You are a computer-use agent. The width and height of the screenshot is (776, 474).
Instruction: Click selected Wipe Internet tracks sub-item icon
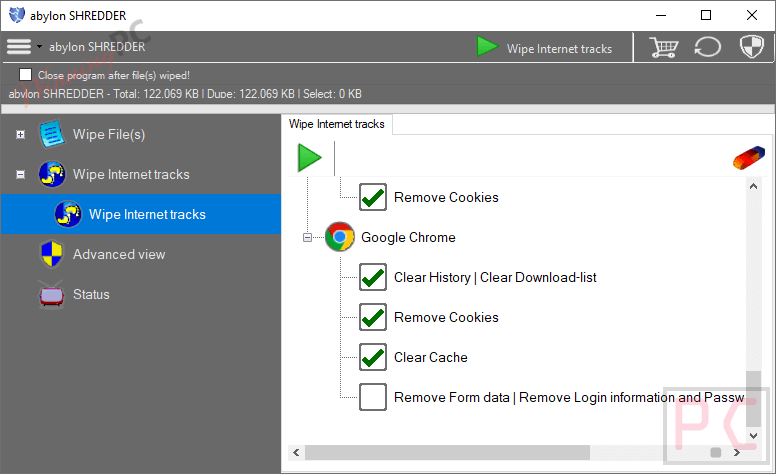(x=68, y=214)
